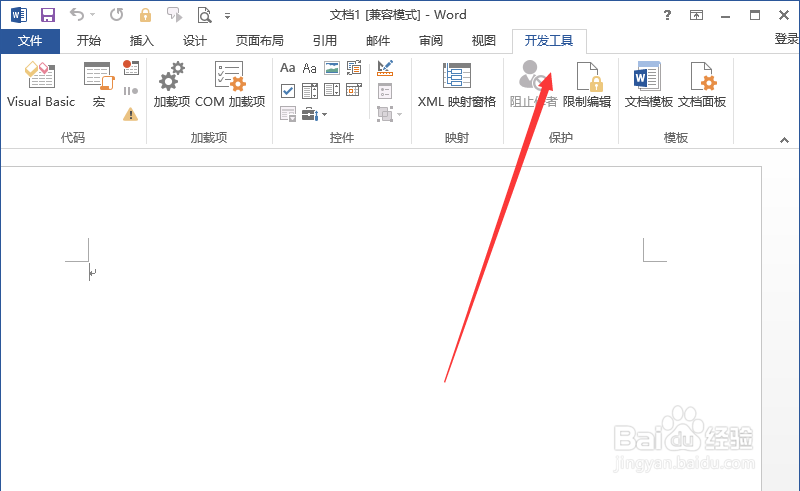
Task: Click the repeat/redo circular arrow icon
Action: pyautogui.click(x=117, y=15)
